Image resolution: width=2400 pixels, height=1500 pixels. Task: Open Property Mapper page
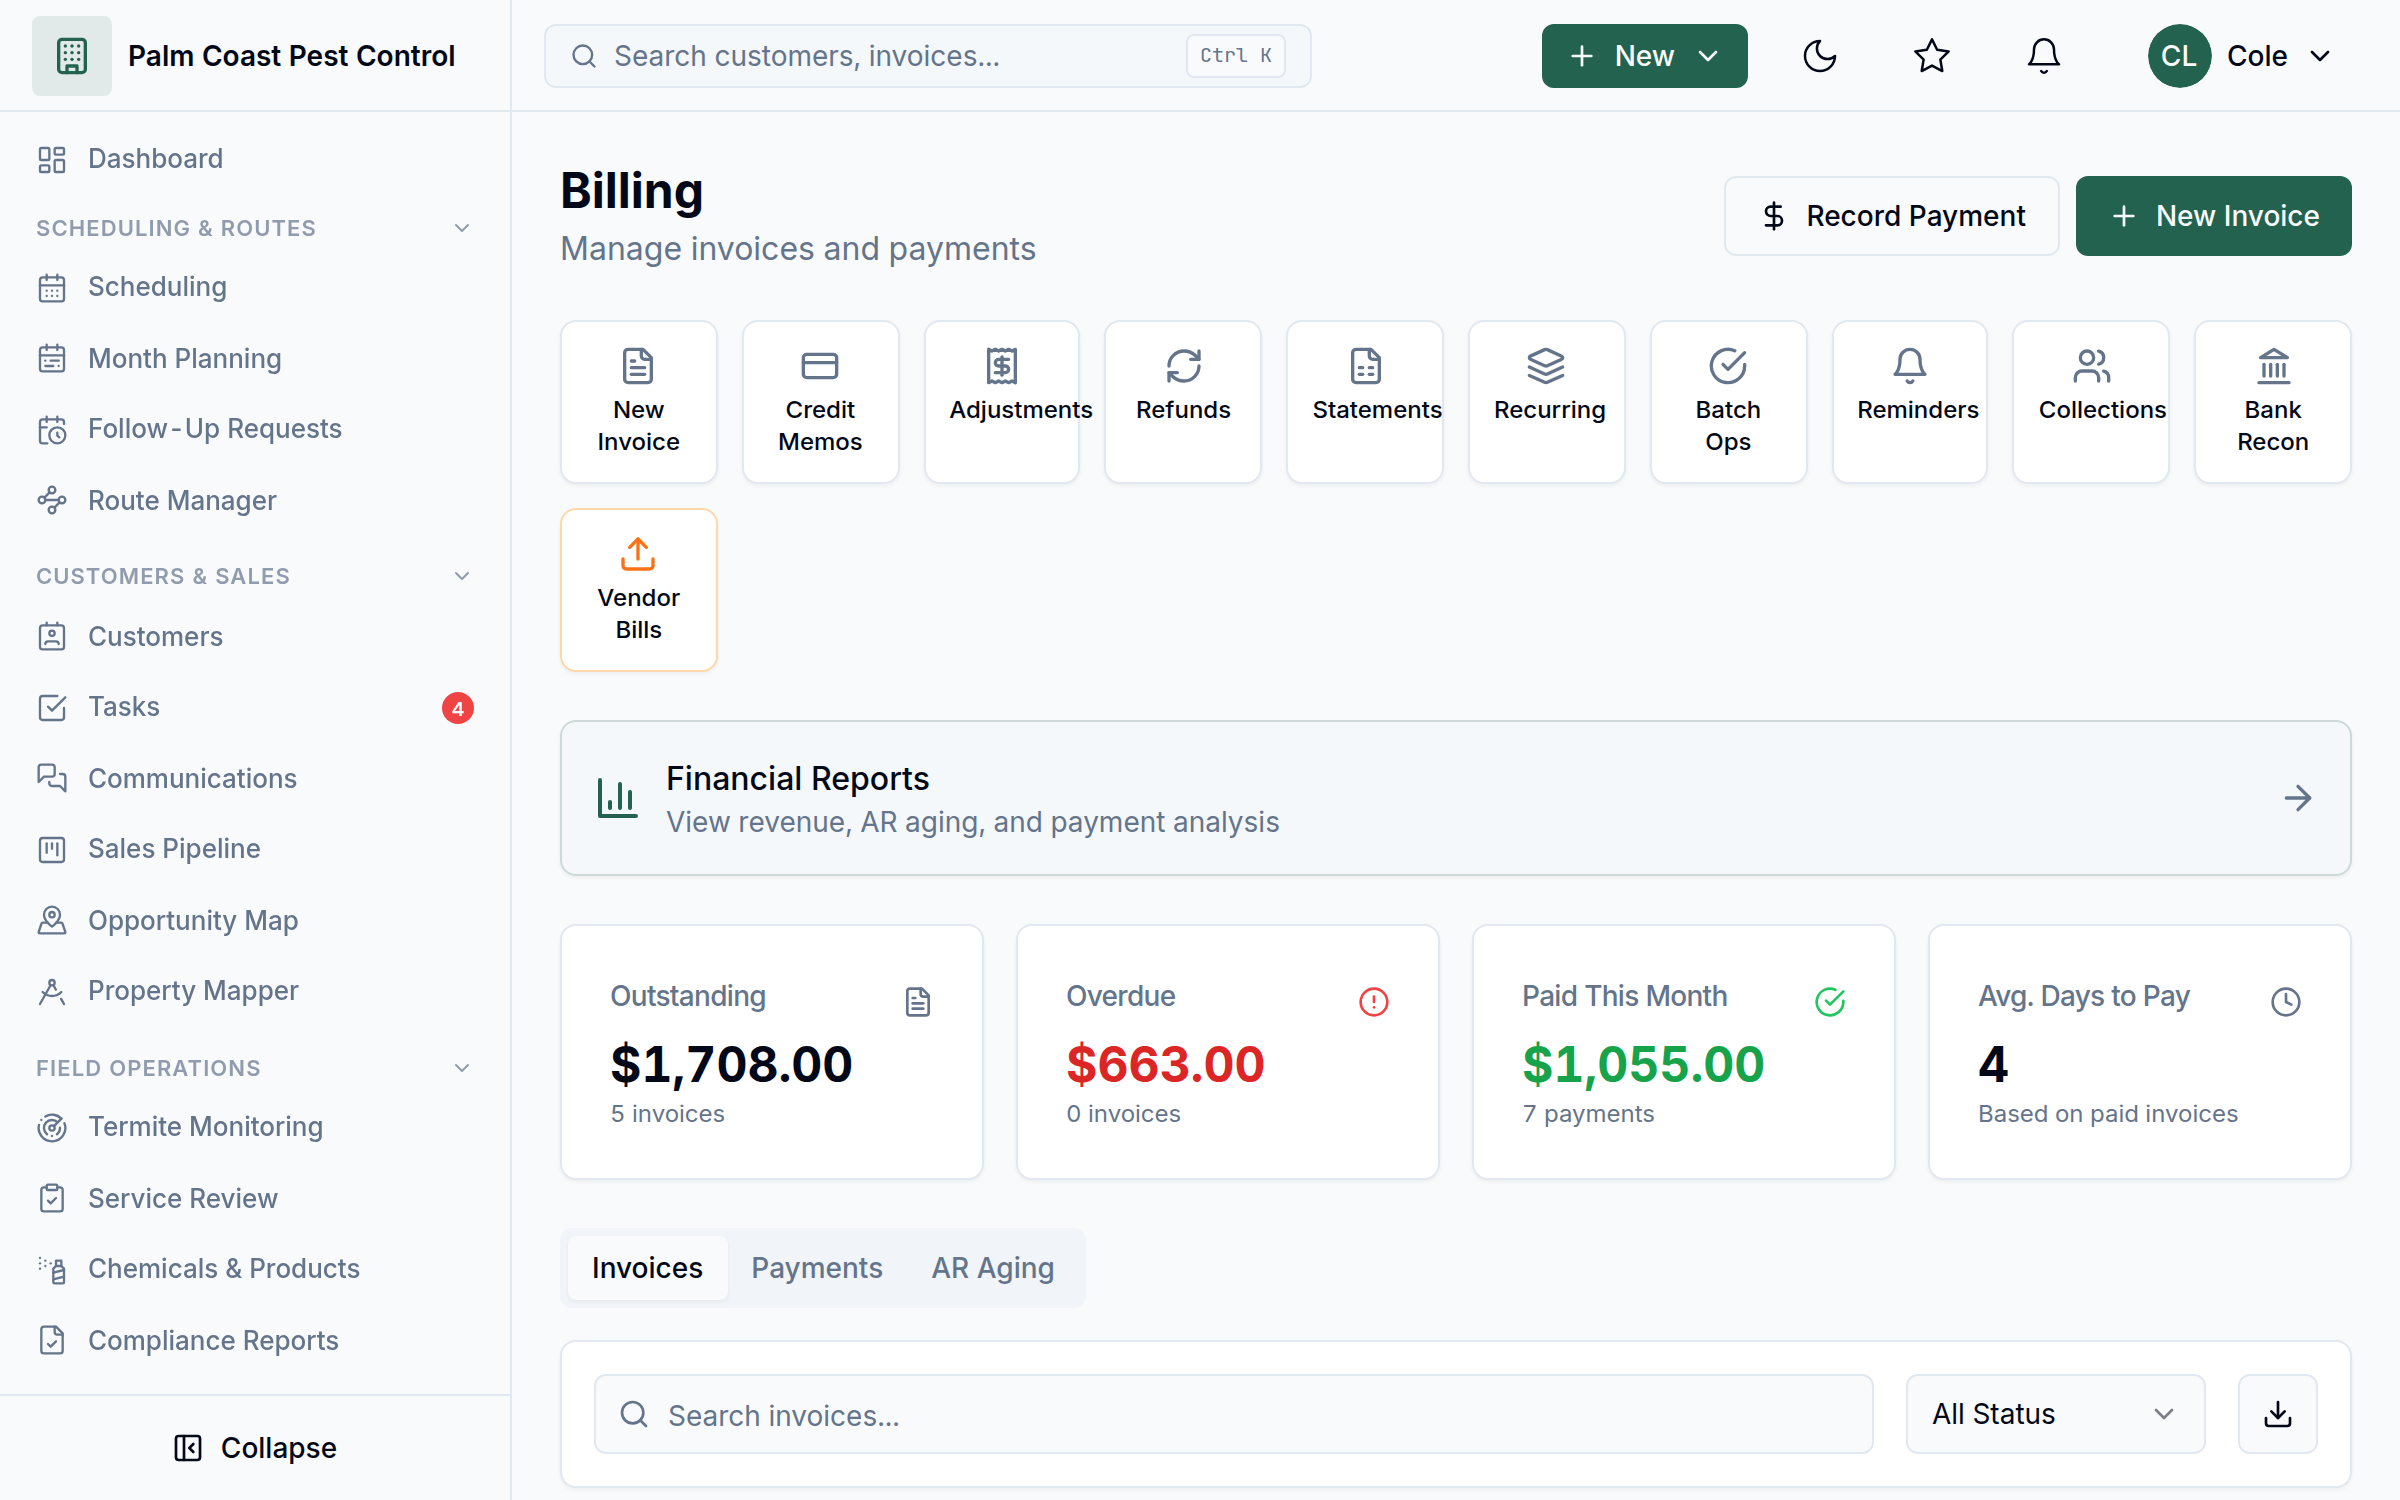coord(255,991)
